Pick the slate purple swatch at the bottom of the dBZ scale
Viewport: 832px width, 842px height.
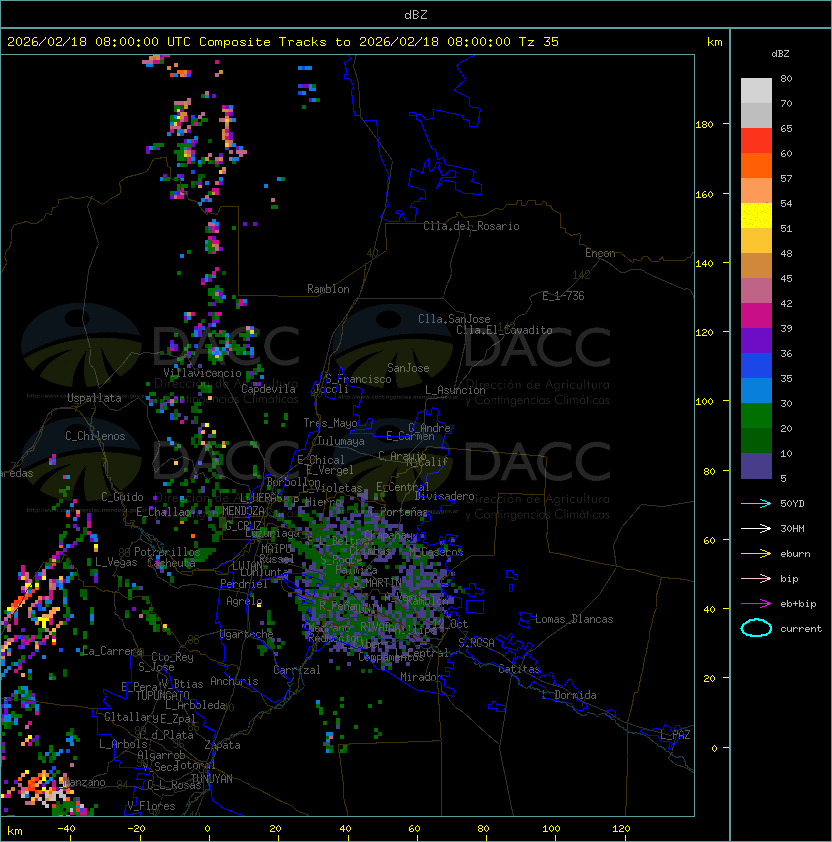coord(756,466)
